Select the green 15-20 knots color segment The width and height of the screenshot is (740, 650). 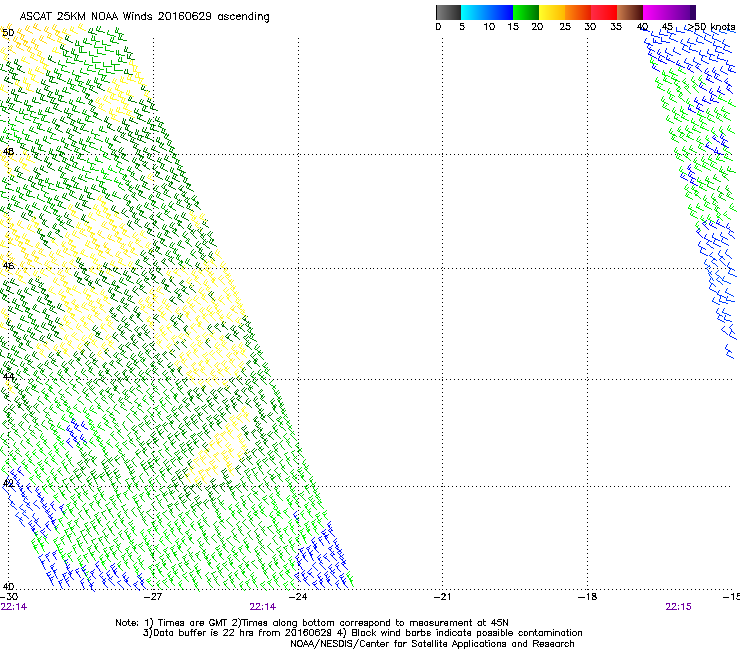pos(526,12)
